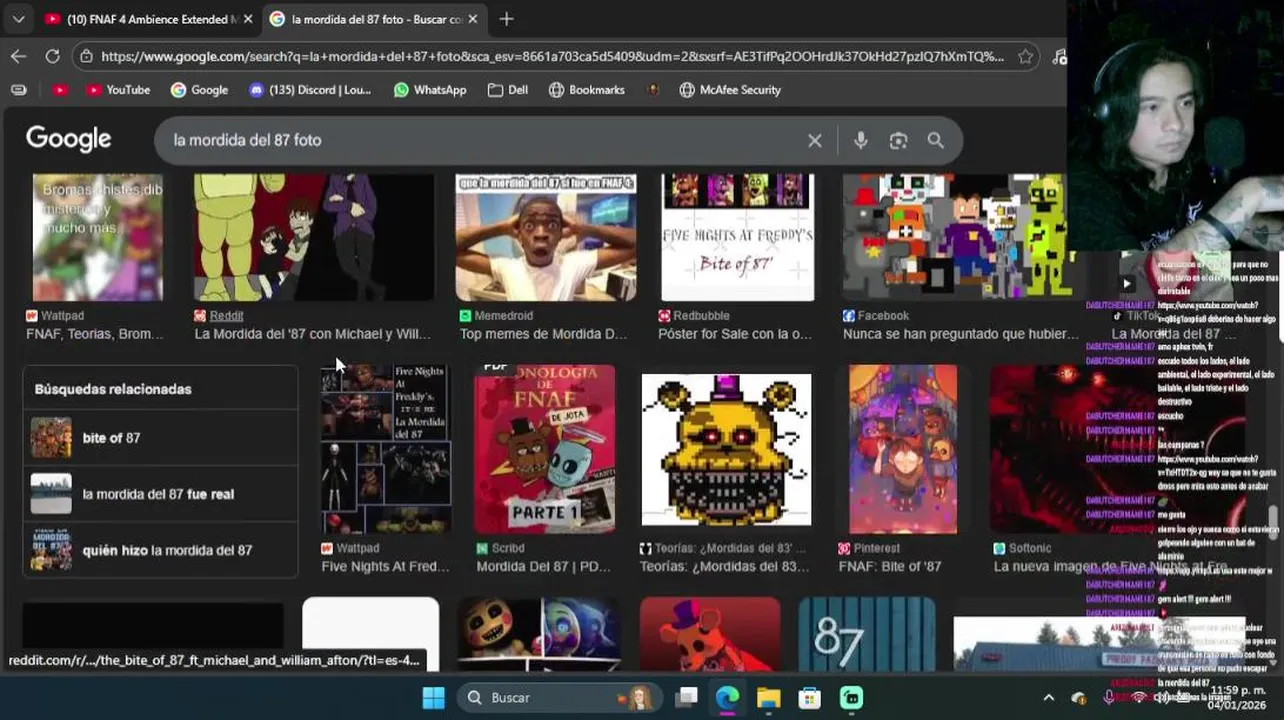Close the Google search tab
This screenshot has width=1284, height=720.
(x=473, y=19)
